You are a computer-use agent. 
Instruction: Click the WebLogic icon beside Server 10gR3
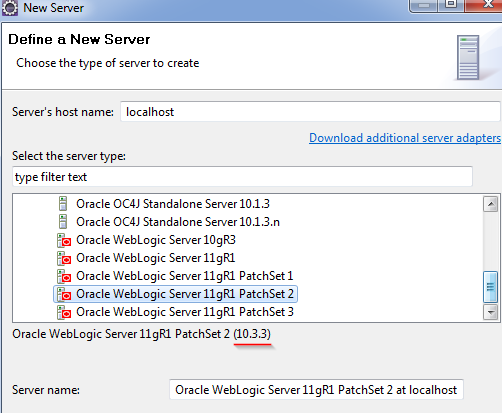tap(64, 240)
